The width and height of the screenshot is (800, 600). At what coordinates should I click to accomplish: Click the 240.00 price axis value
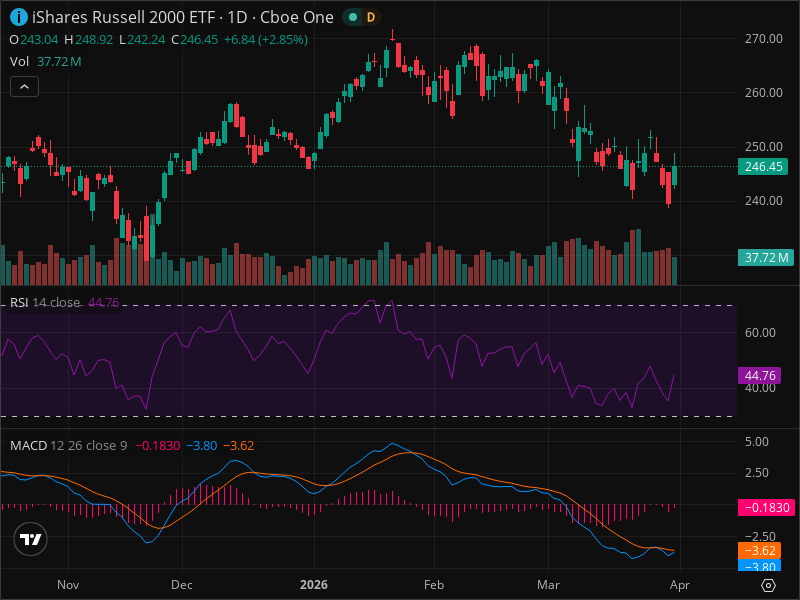(x=764, y=201)
